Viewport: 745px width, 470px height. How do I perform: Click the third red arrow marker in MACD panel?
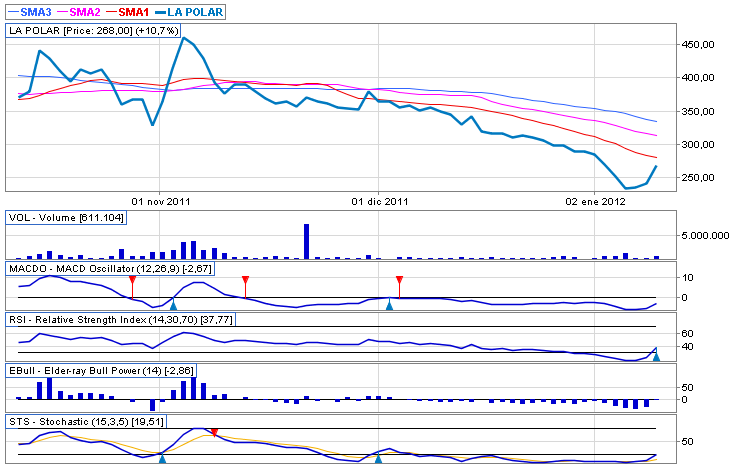399,281
